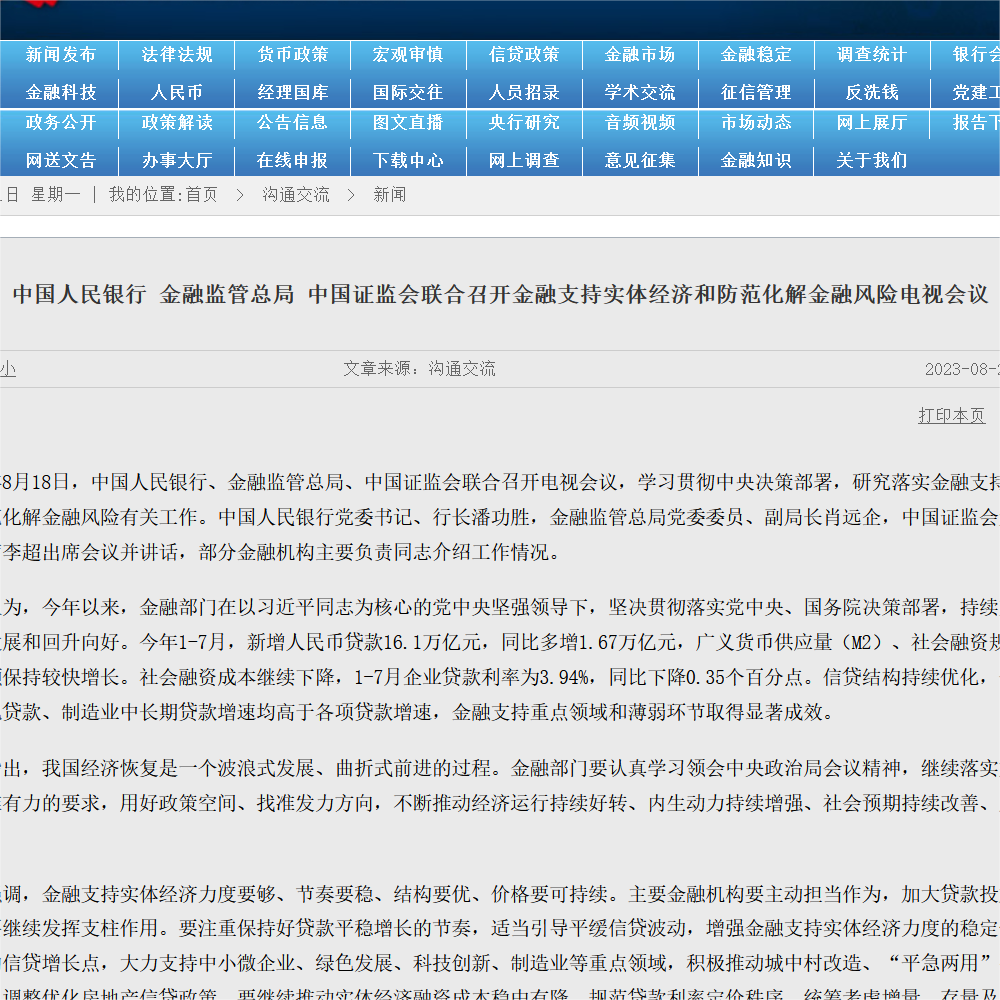Screen dimensions: 1000x1000
Task: Click the 沟通交流 breadcrumb link
Action: pos(296,195)
